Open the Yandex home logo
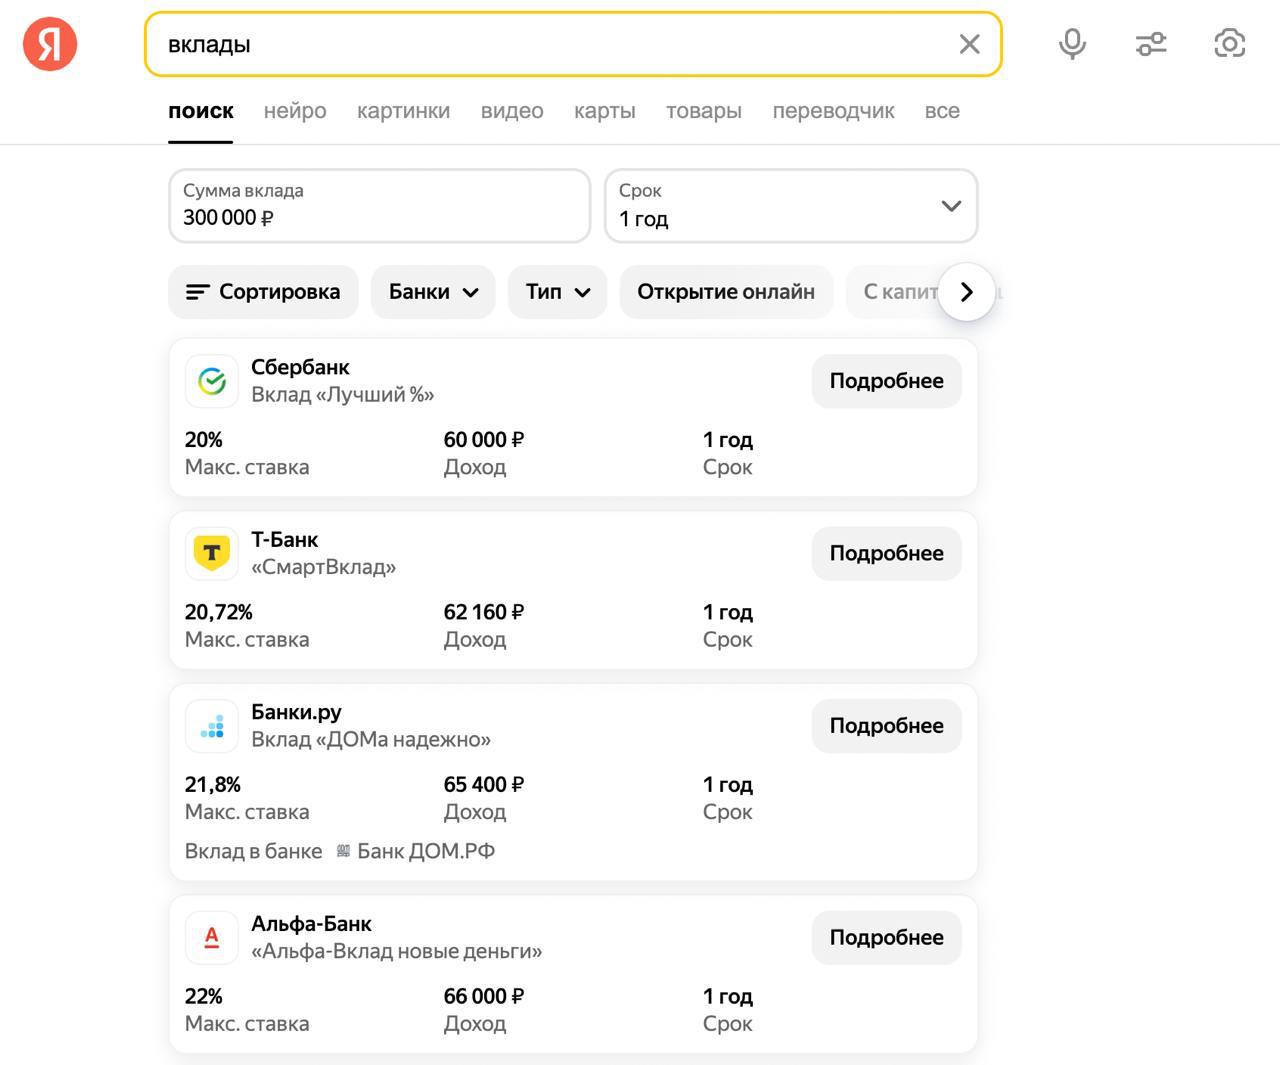The image size is (1280, 1065). point(50,44)
